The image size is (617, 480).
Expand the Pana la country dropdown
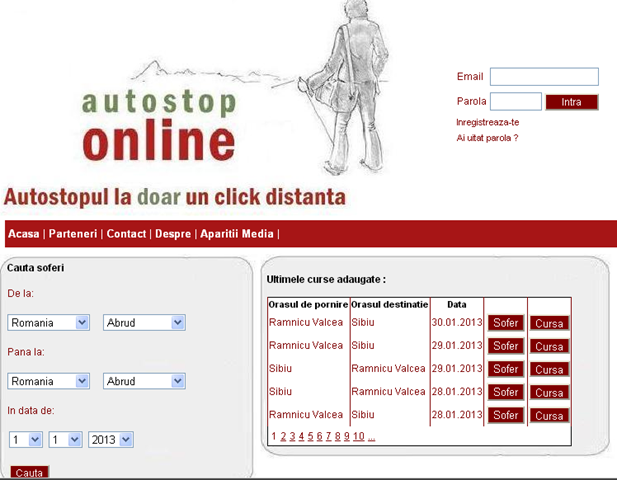point(48,381)
